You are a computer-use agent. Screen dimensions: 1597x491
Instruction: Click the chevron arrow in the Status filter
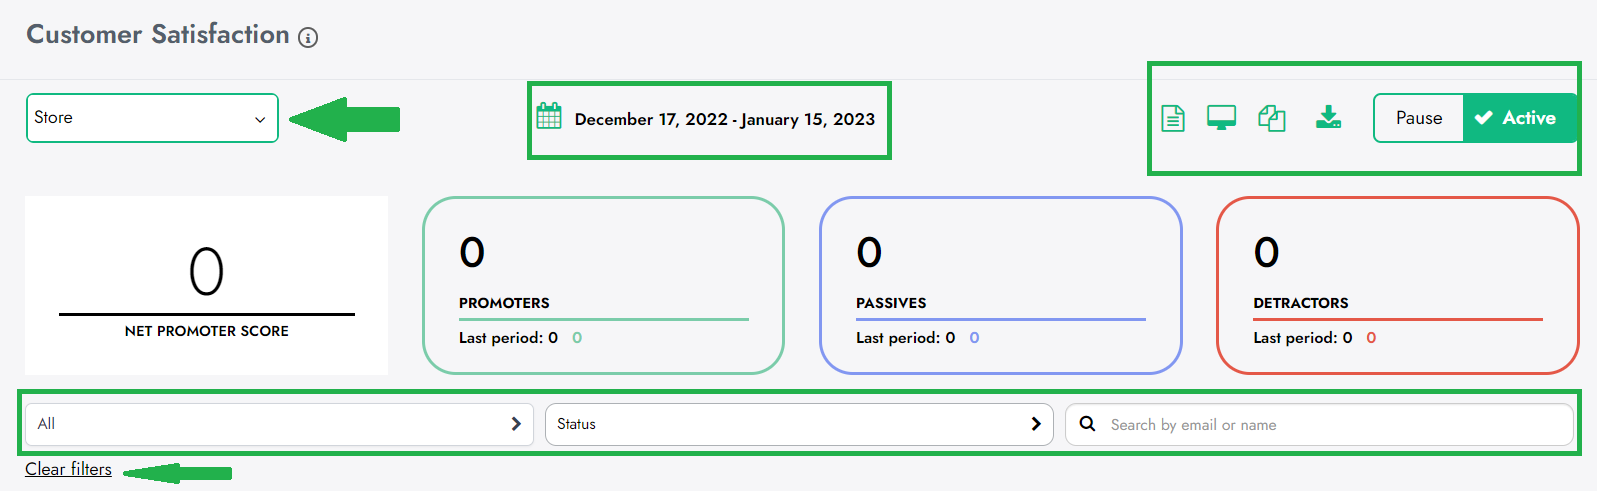(1036, 424)
